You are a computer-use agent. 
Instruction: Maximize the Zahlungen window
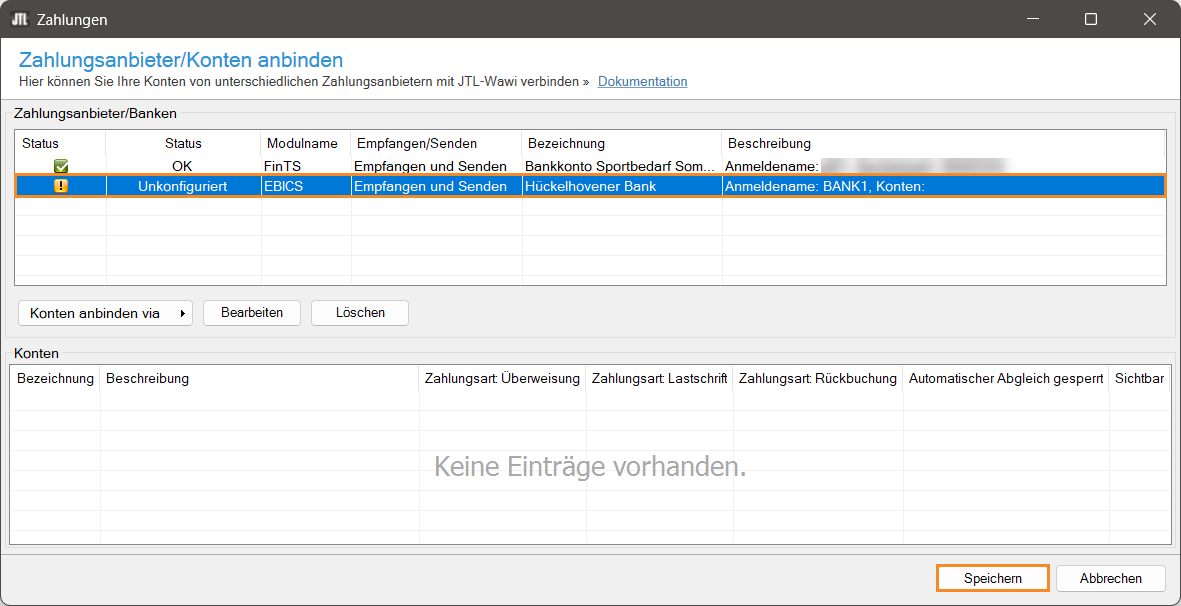(1091, 19)
